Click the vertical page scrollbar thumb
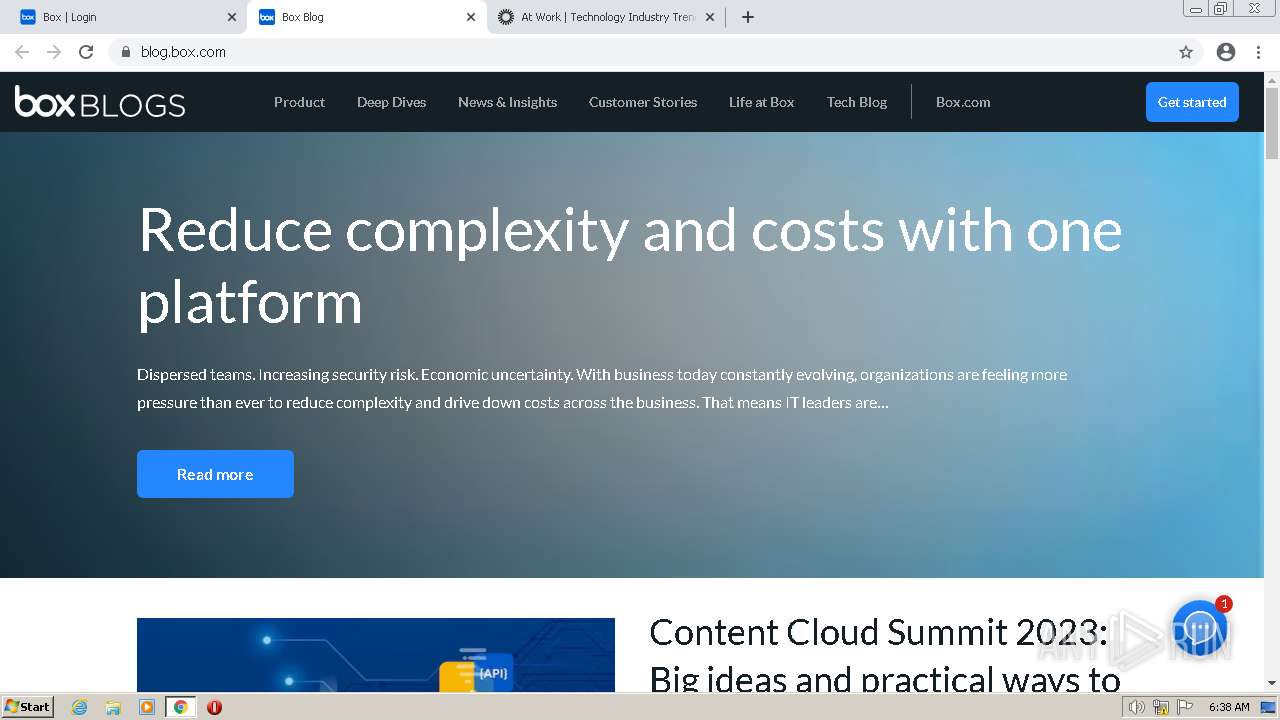 click(x=1272, y=122)
